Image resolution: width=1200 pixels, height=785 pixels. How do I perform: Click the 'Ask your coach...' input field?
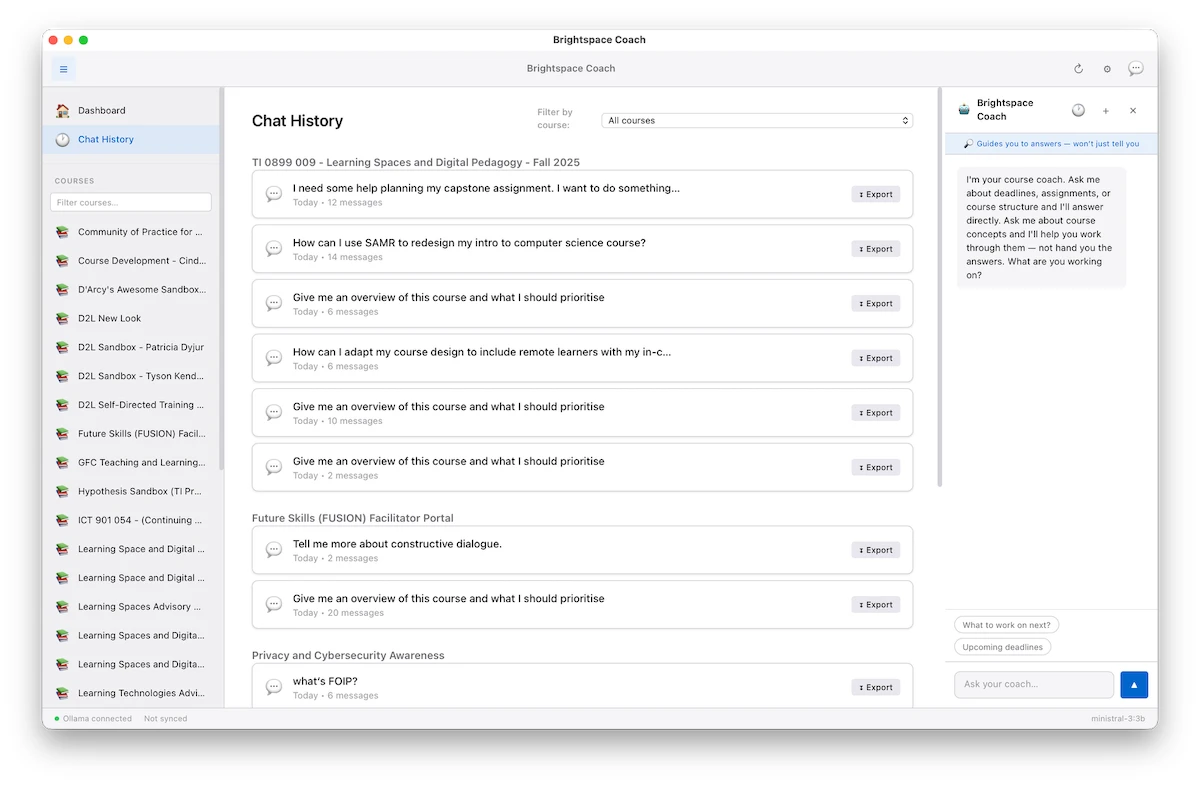coord(1033,685)
